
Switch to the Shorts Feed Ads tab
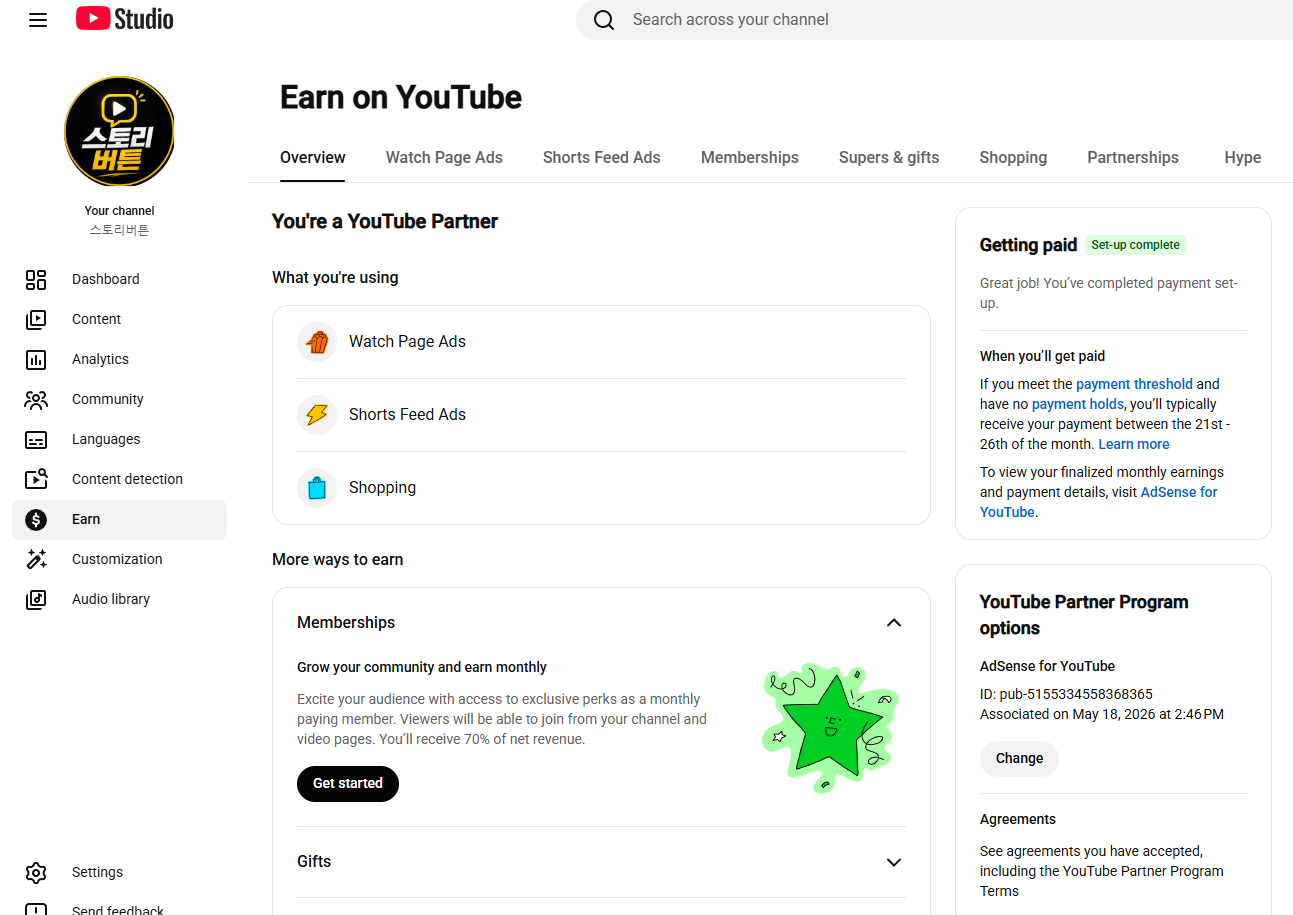coord(602,157)
